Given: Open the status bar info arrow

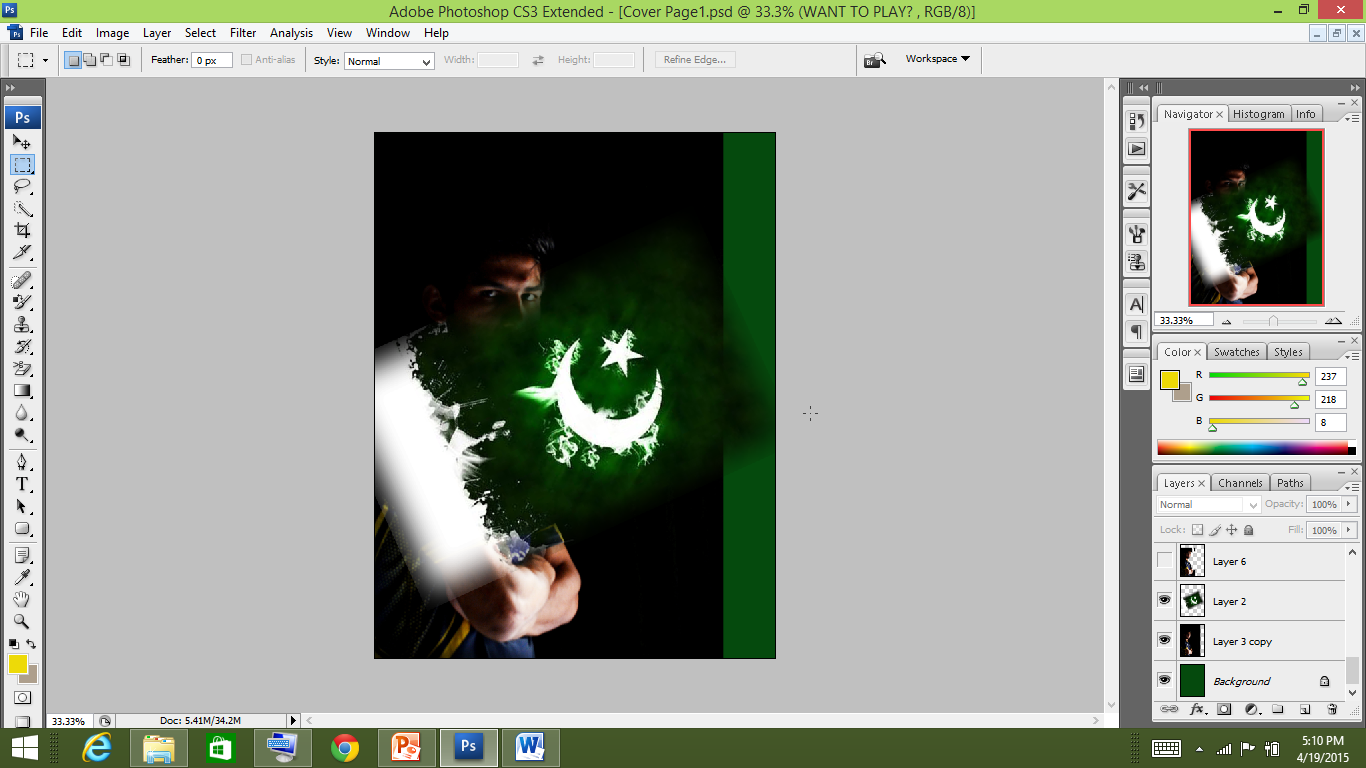Looking at the screenshot, I should pos(293,720).
